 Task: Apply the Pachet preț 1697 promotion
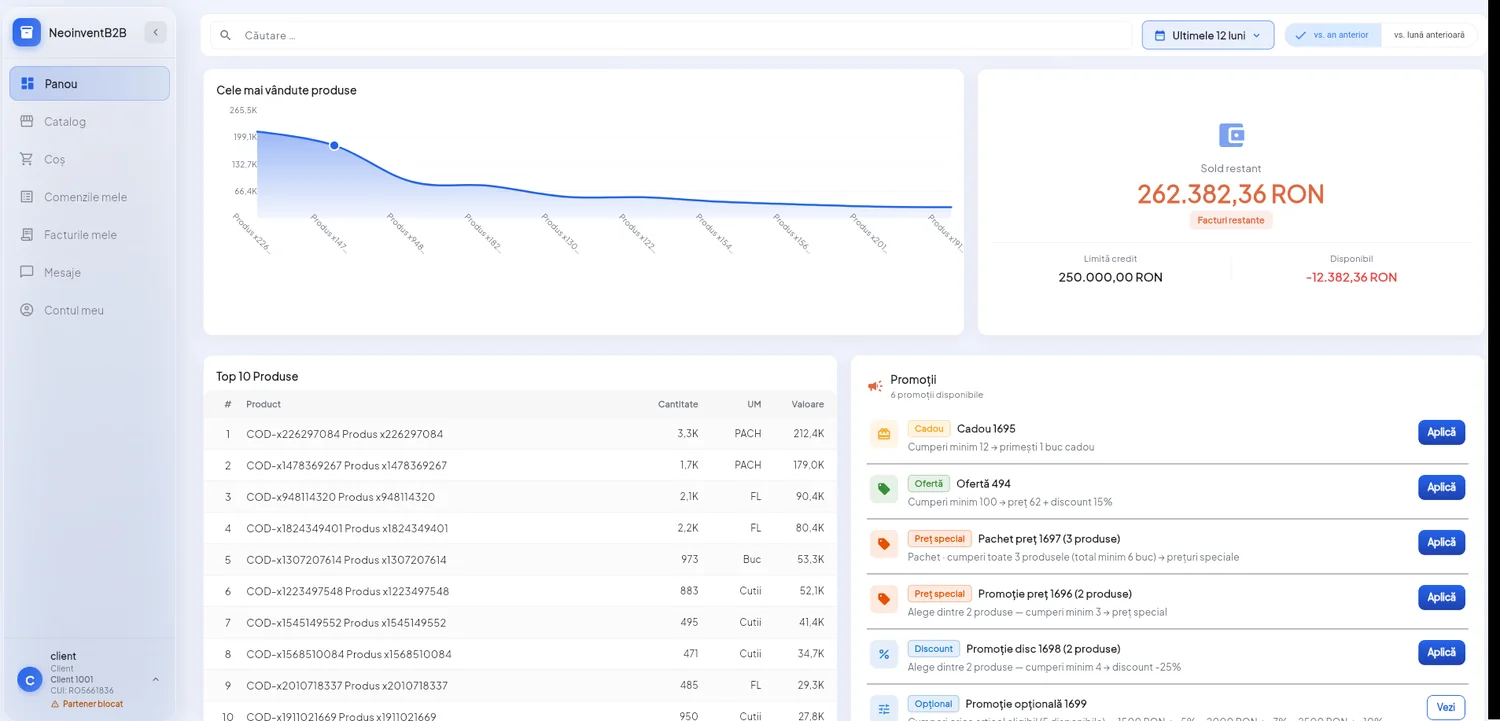click(x=1441, y=542)
